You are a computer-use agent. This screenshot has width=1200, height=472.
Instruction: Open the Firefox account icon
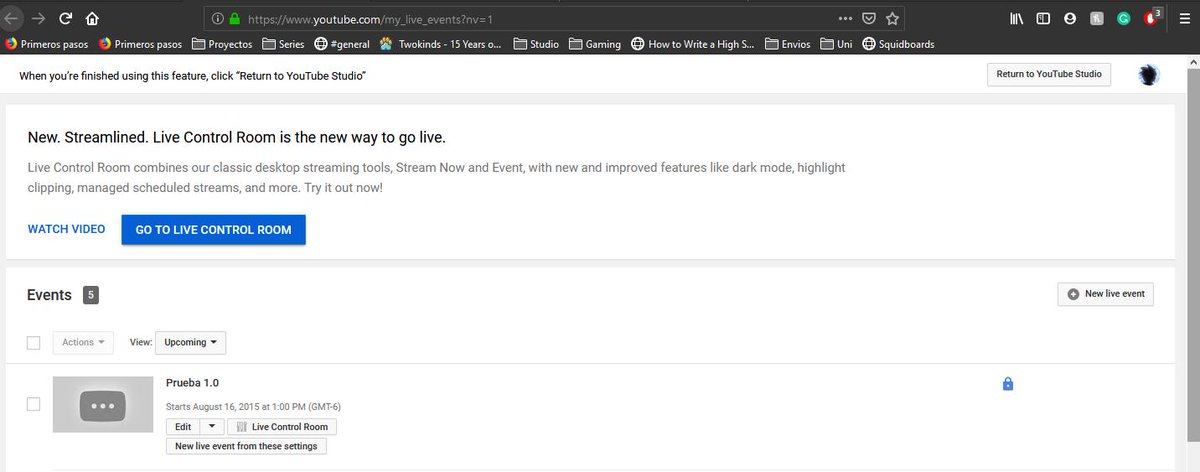click(x=1070, y=18)
